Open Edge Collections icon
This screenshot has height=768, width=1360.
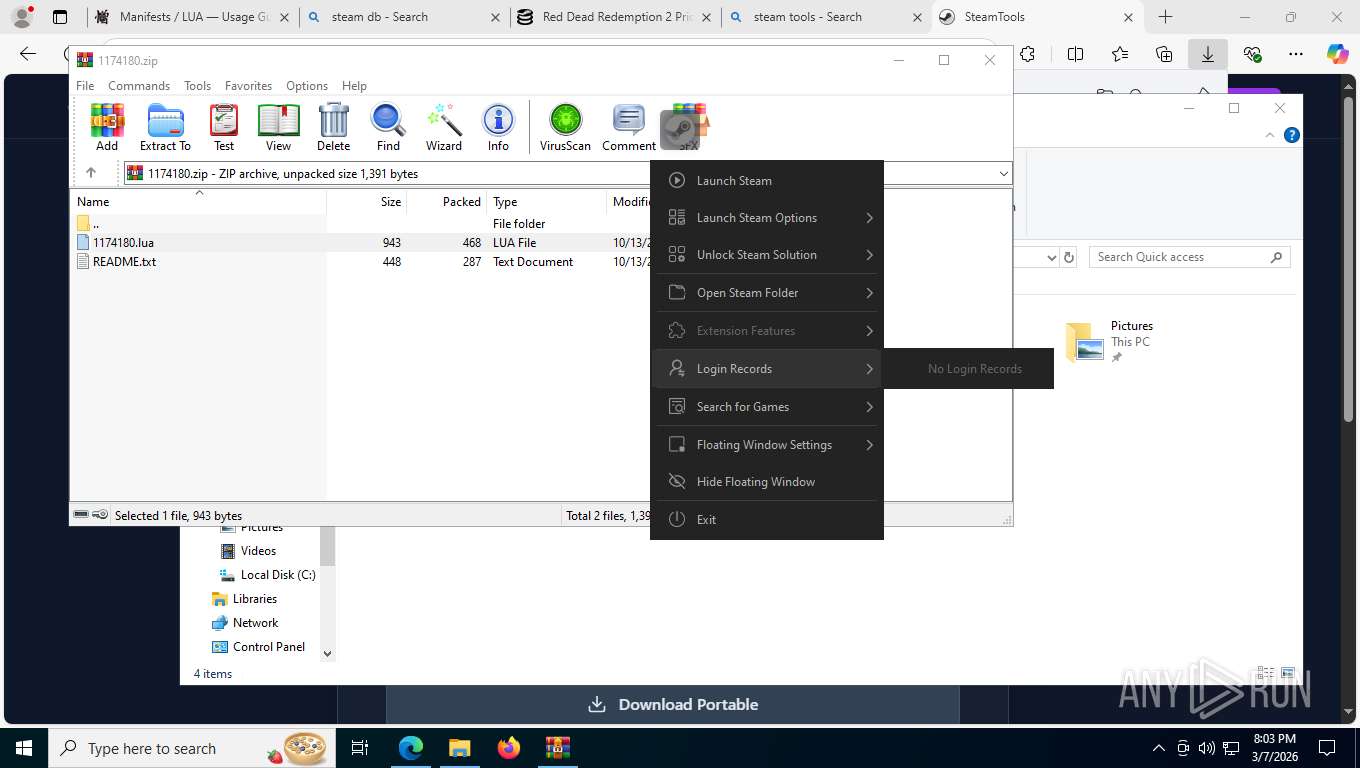coord(1164,54)
